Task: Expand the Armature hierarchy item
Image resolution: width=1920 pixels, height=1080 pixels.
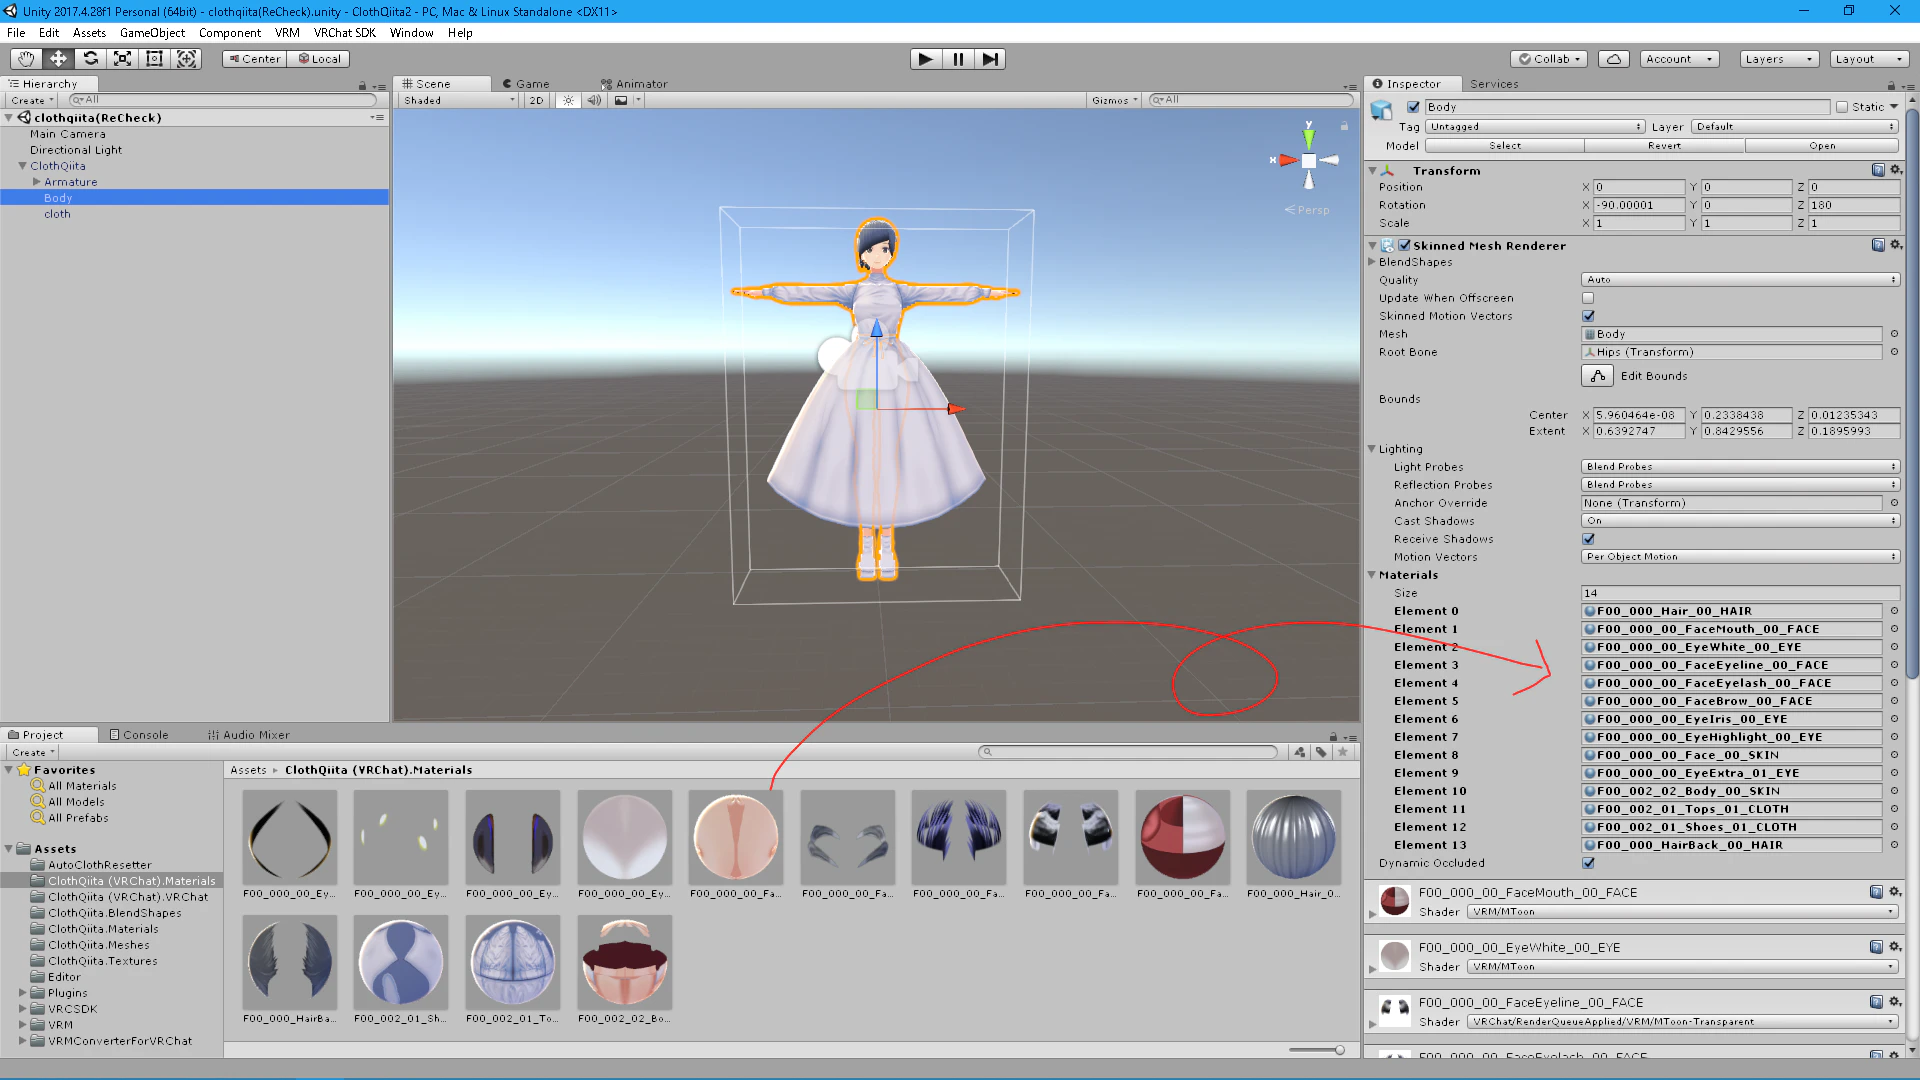Action: pyautogui.click(x=37, y=182)
